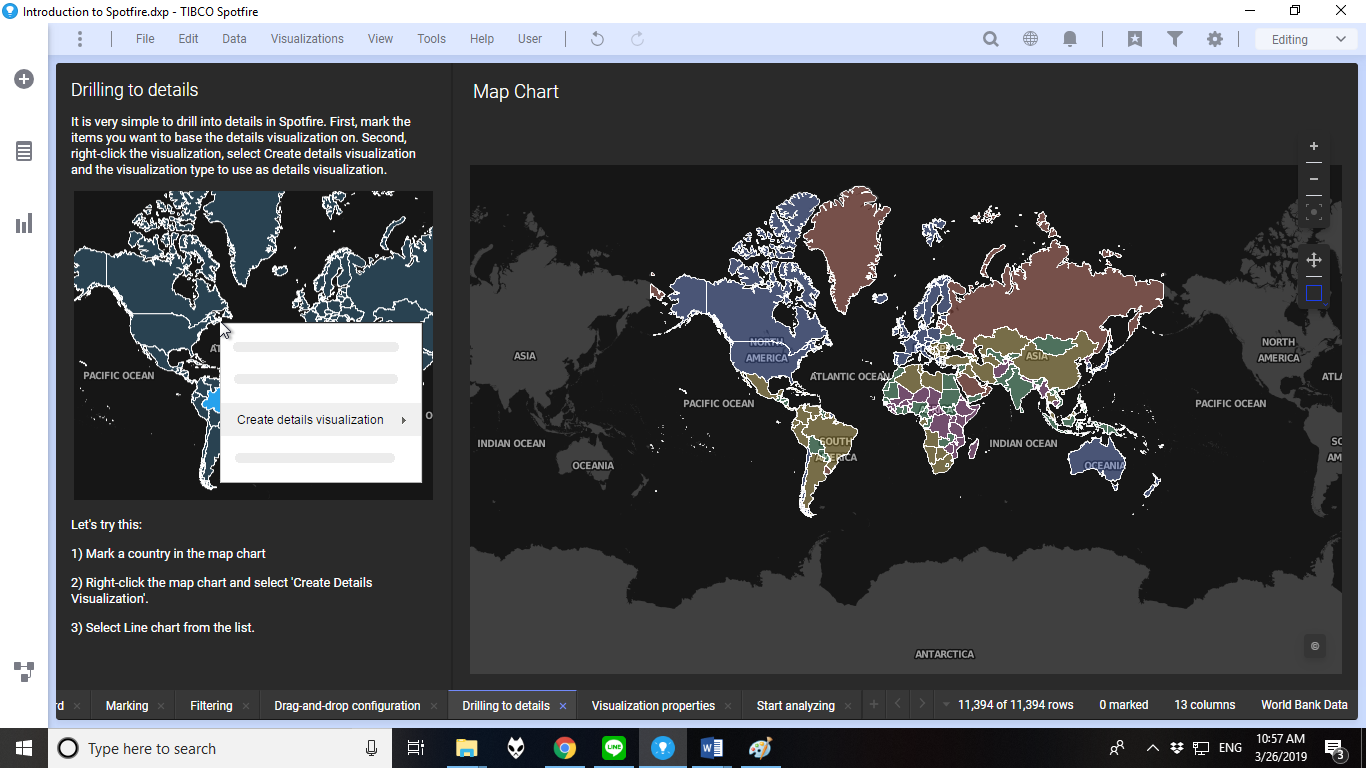Open LINE from the taskbar
The image size is (1366, 768).
point(614,748)
